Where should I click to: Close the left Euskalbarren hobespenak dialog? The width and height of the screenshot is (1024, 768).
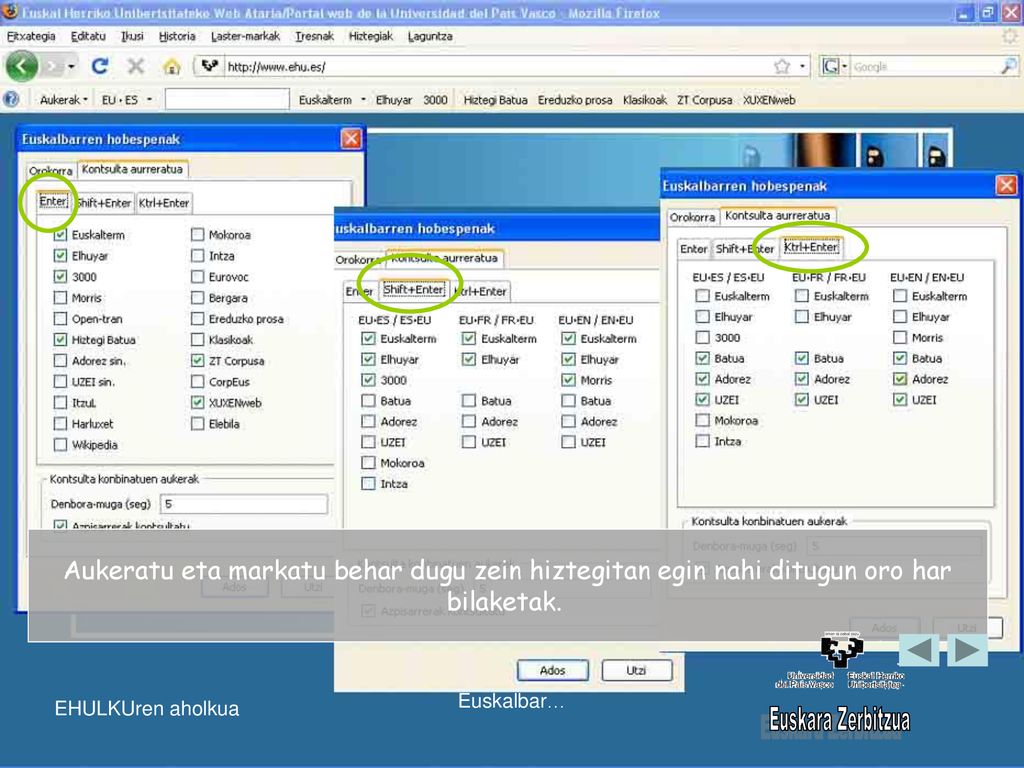351,138
